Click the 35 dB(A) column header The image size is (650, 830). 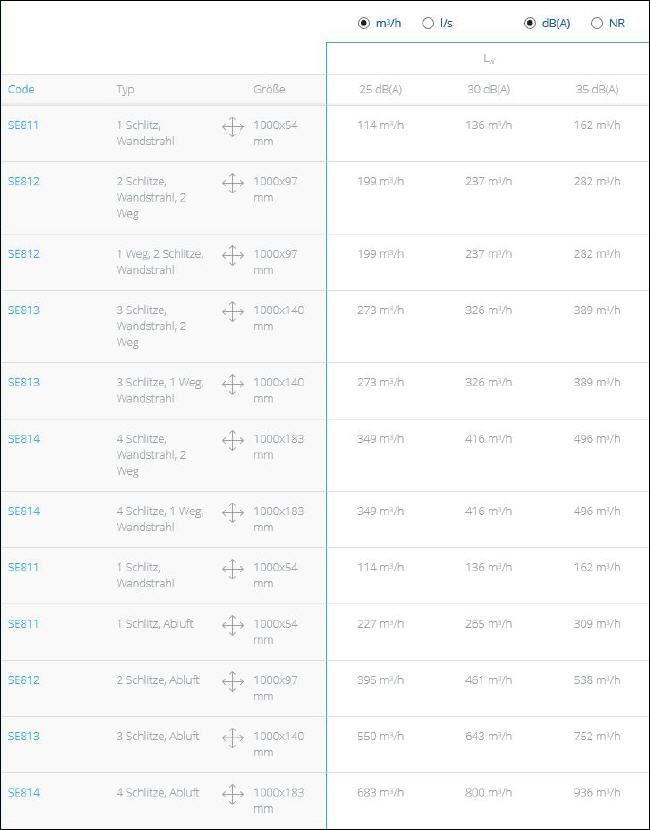coord(597,89)
